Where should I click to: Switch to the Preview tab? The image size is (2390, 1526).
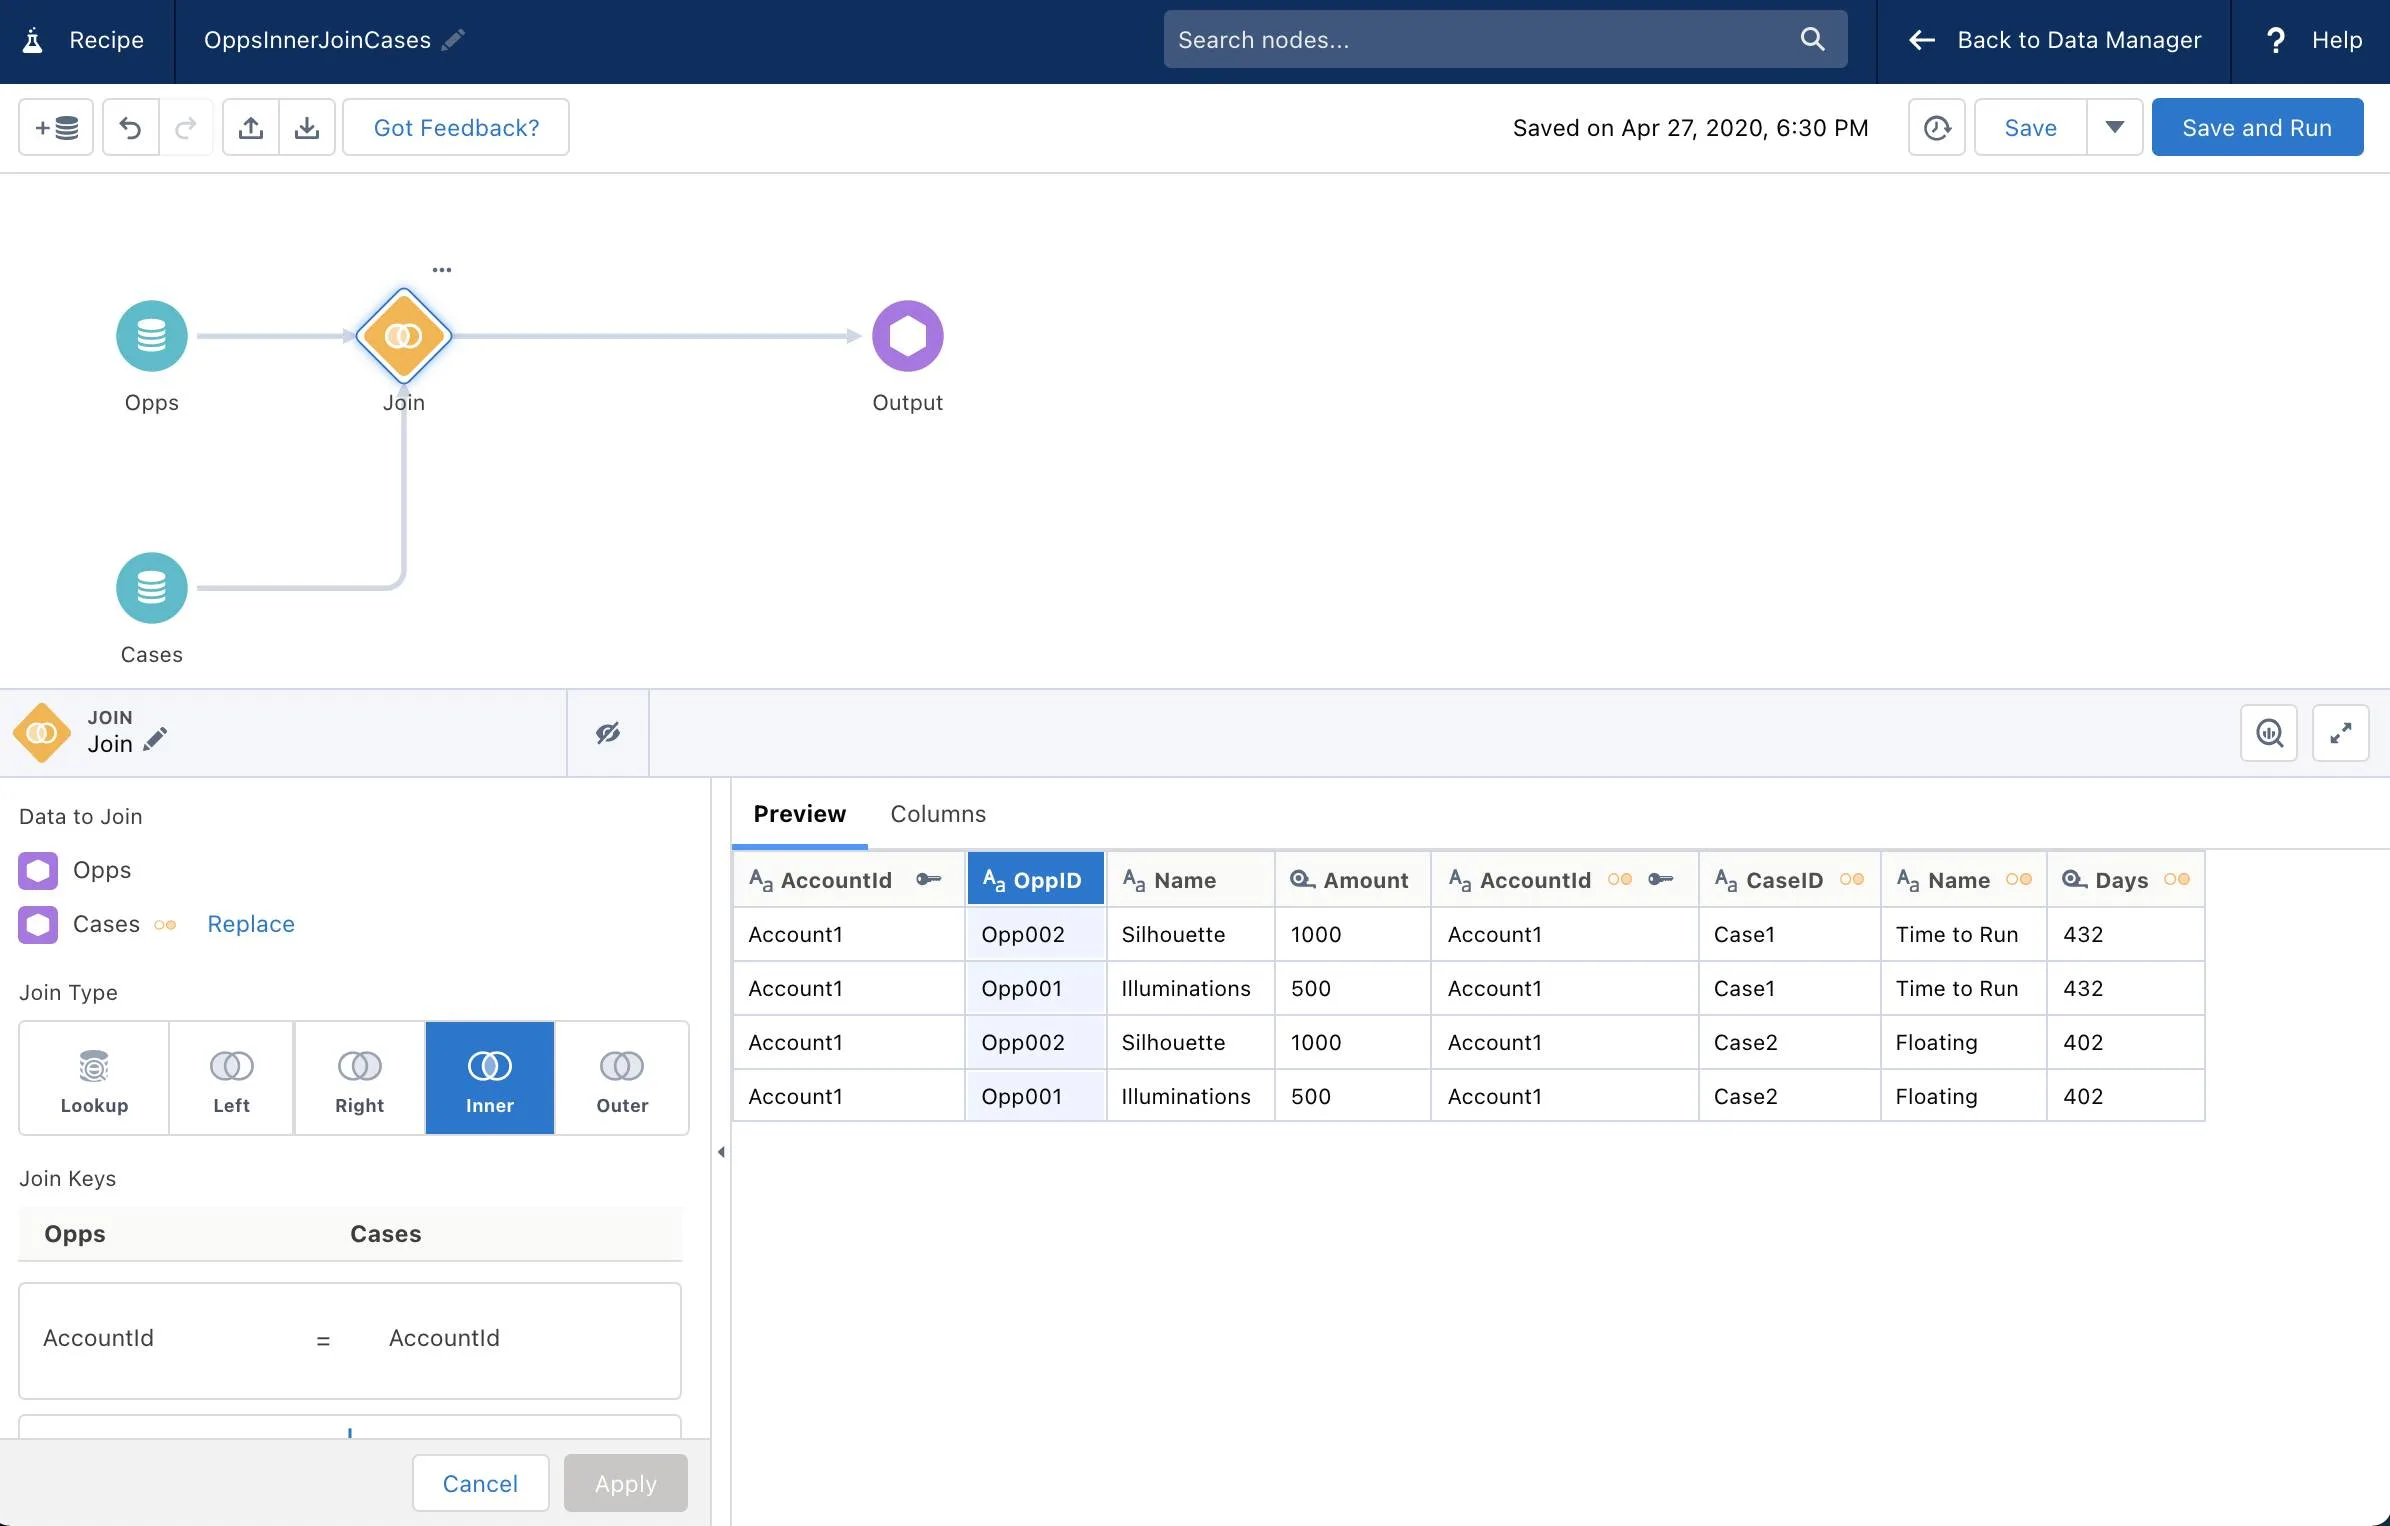(800, 814)
